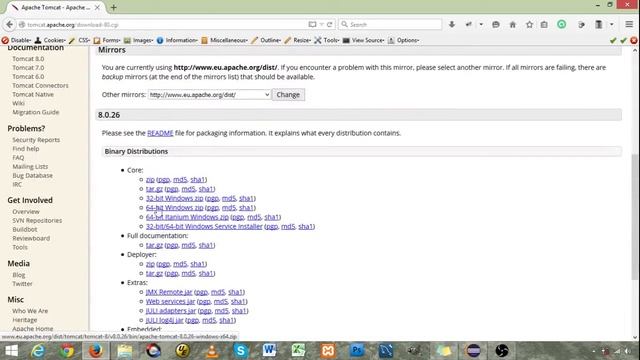
Task: Download the 32-bit/64-bit Windows Service Installer
Action: [x=204, y=227]
